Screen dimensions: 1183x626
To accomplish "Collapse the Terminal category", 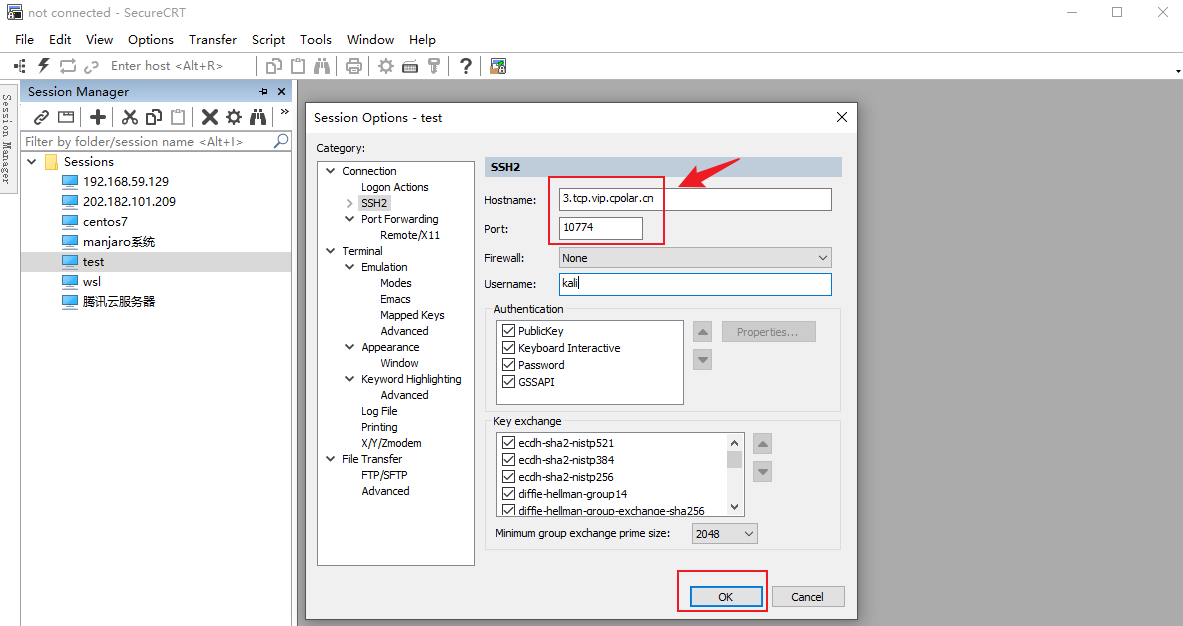I will [x=330, y=251].
